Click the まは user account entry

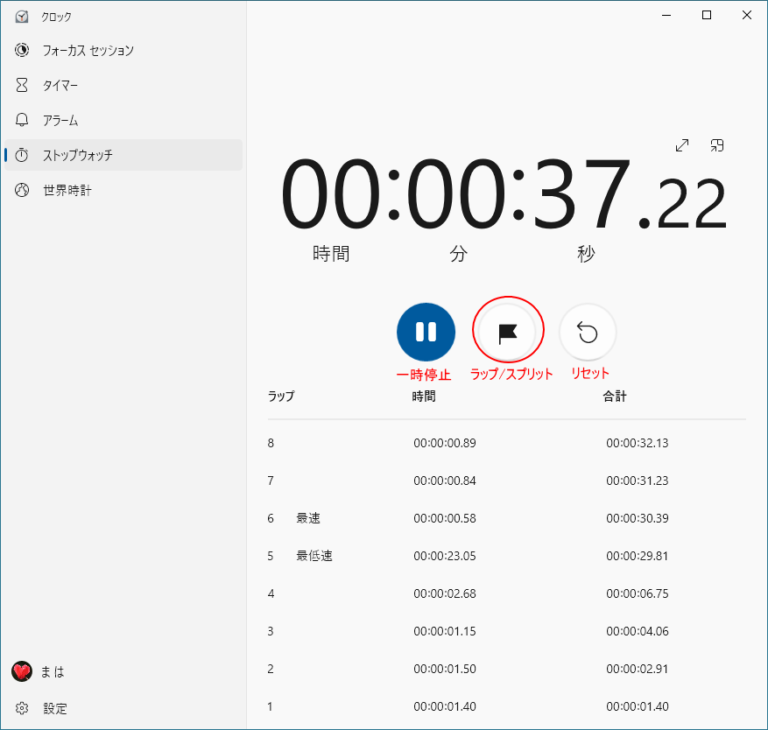pyautogui.click(x=52, y=672)
